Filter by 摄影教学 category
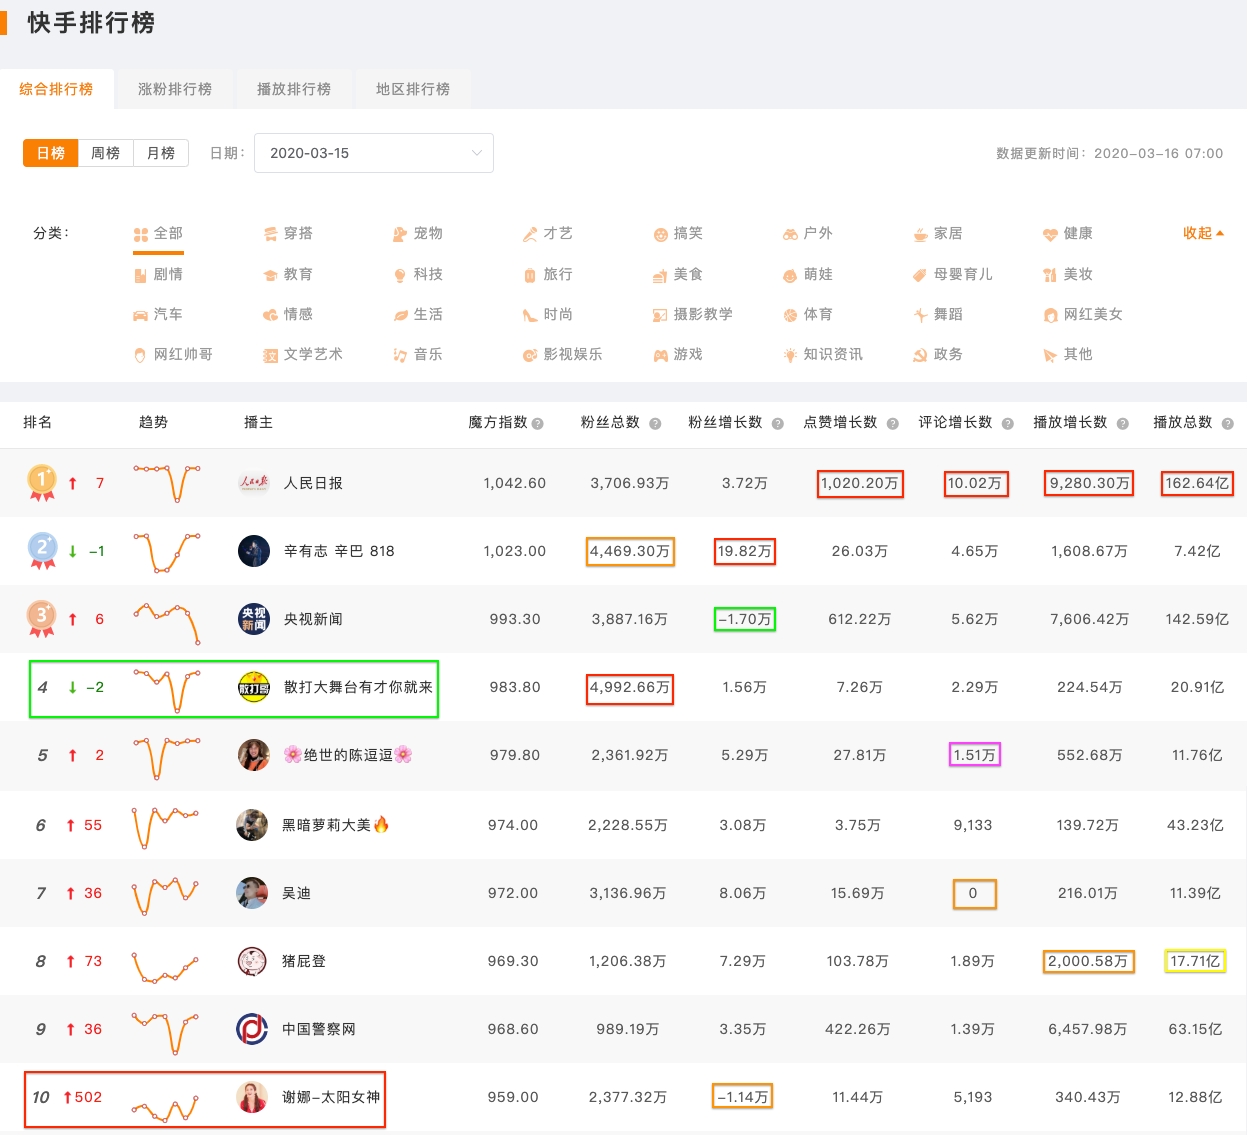The image size is (1247, 1135). click(x=693, y=314)
